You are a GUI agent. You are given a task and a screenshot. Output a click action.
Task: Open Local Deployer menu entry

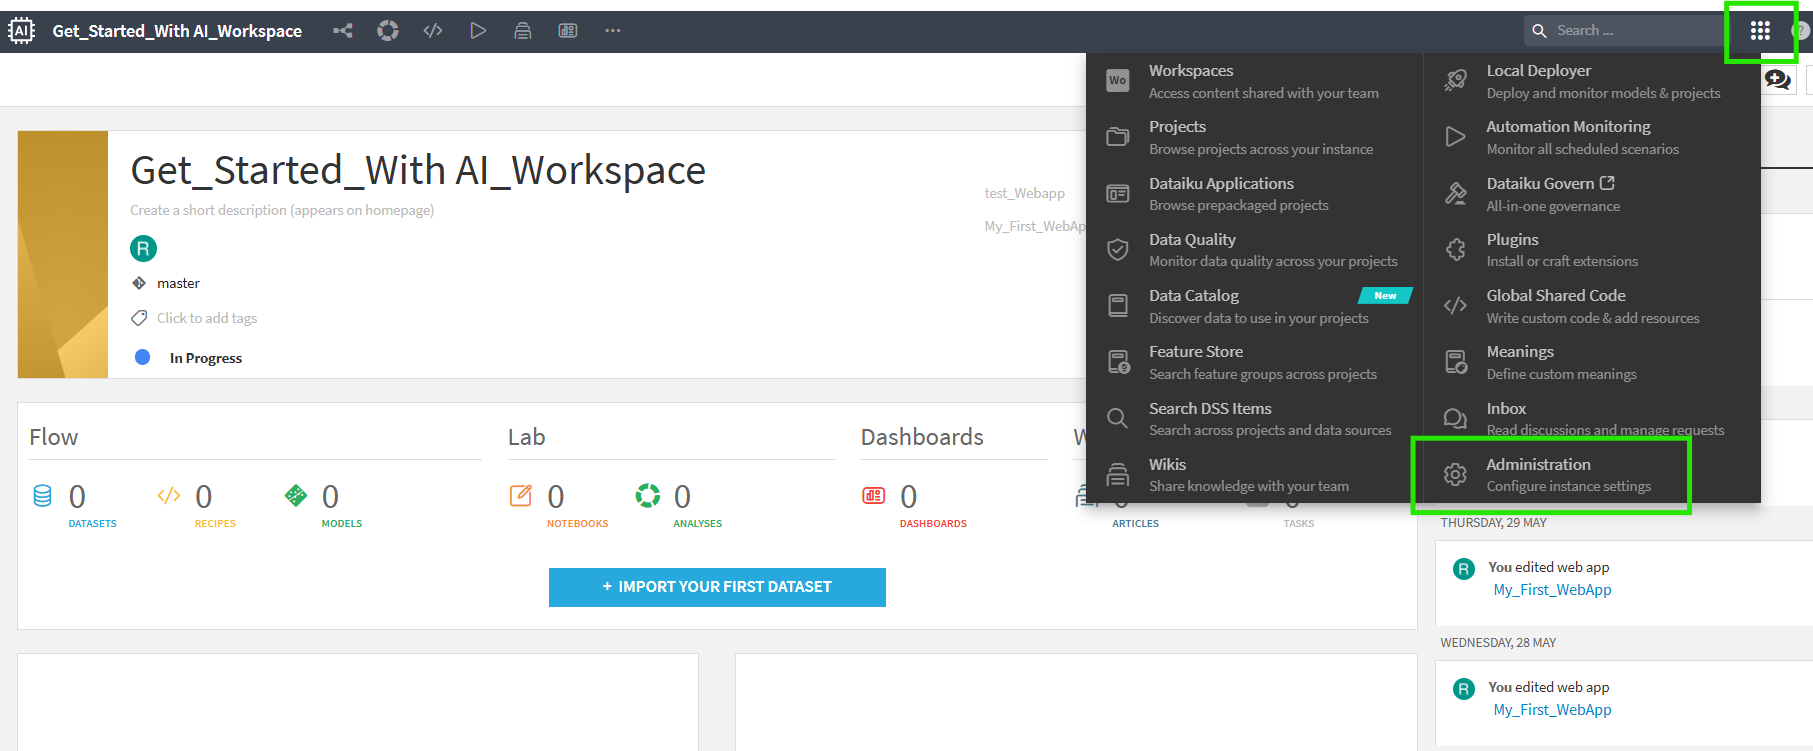(x=1592, y=81)
